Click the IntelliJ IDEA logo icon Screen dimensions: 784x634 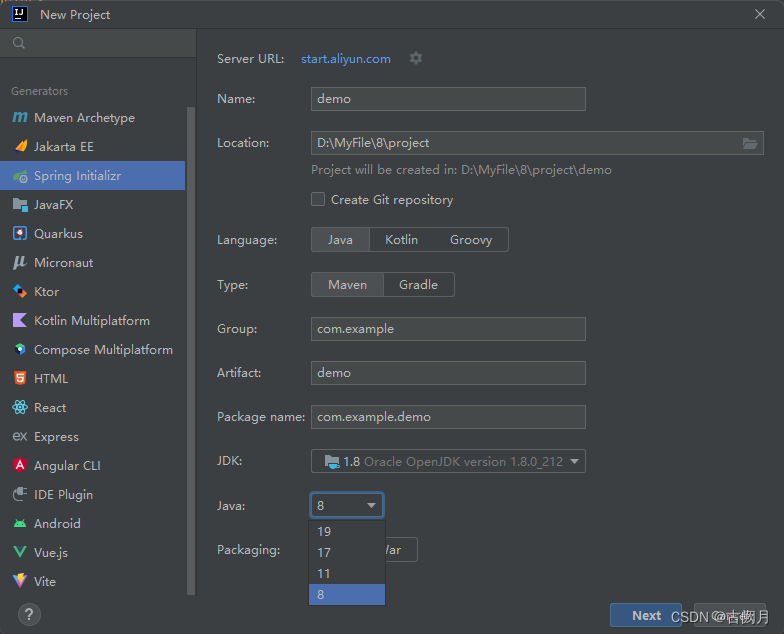point(20,14)
